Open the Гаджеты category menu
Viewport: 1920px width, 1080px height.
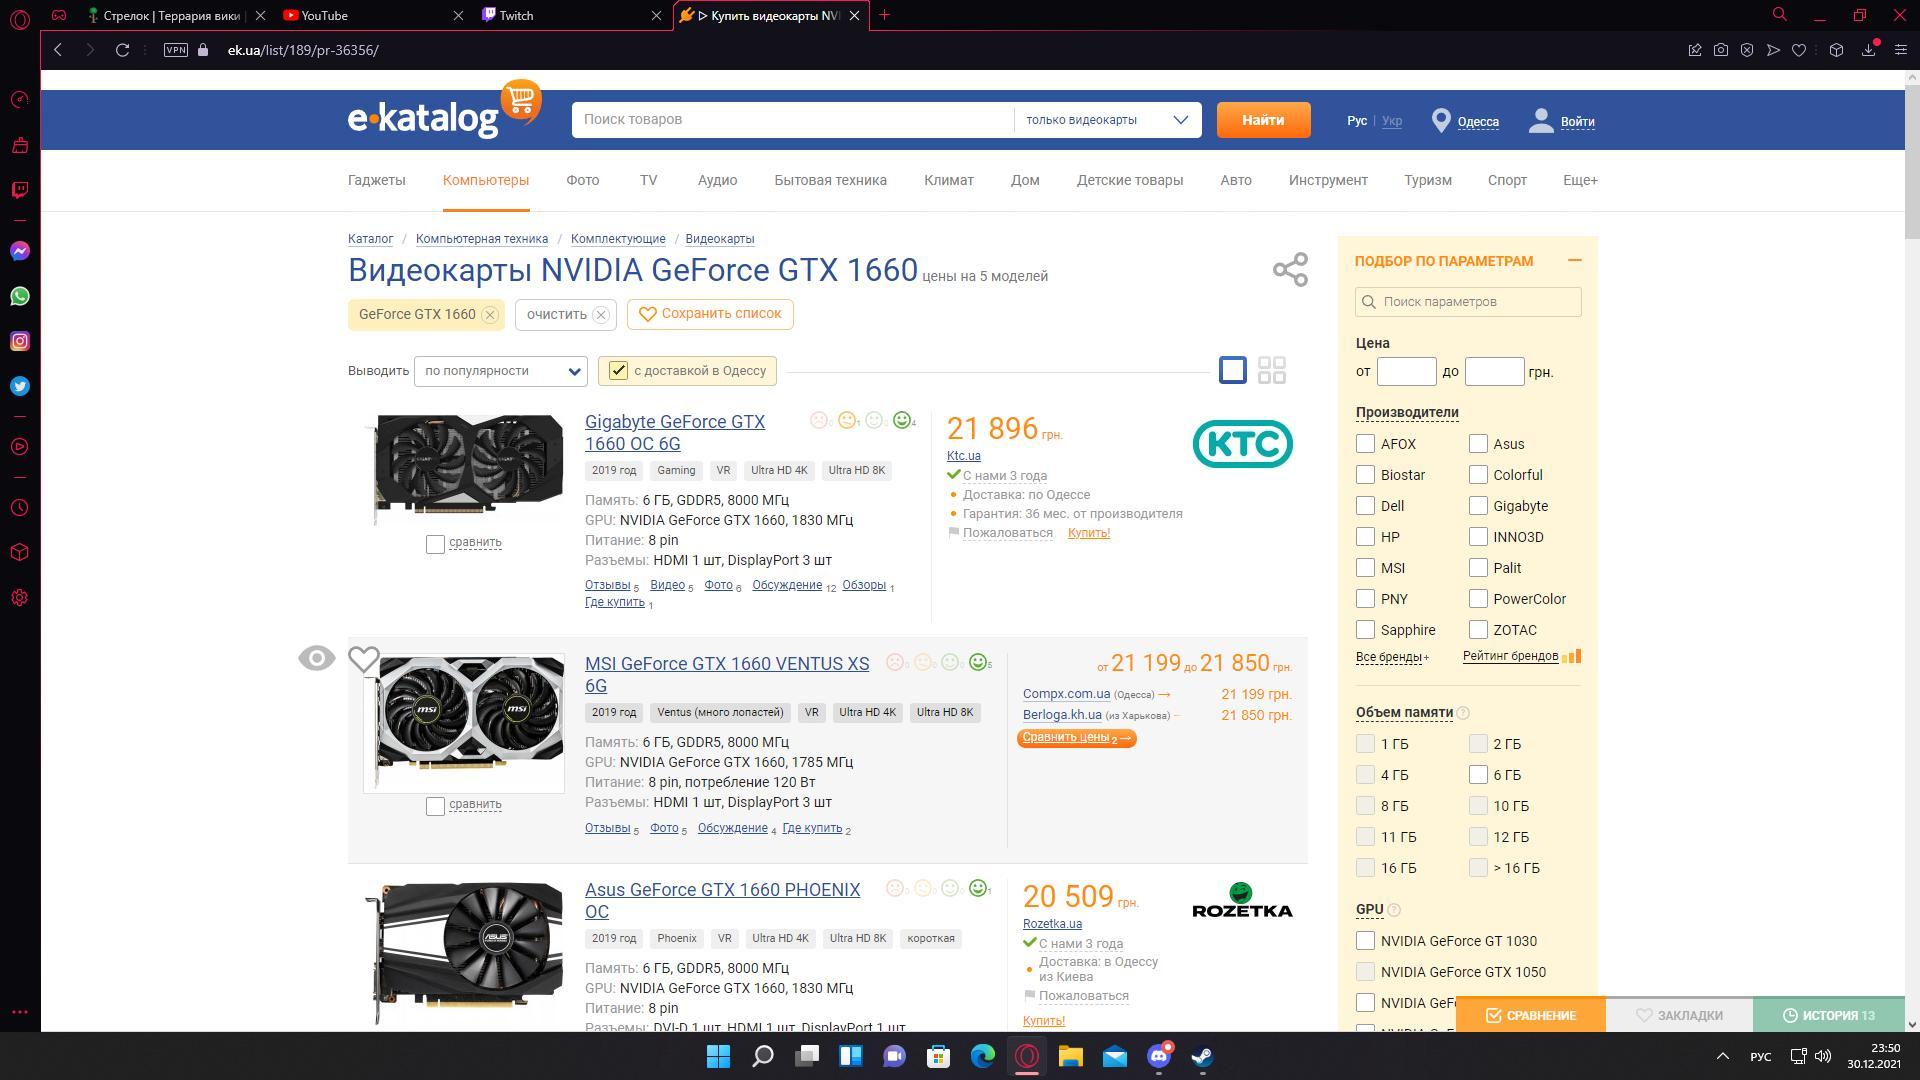click(x=377, y=180)
